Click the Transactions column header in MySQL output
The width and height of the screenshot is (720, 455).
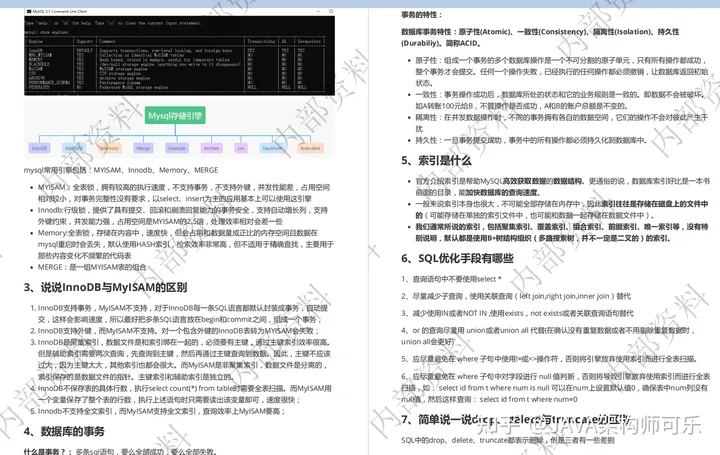click(x=261, y=41)
